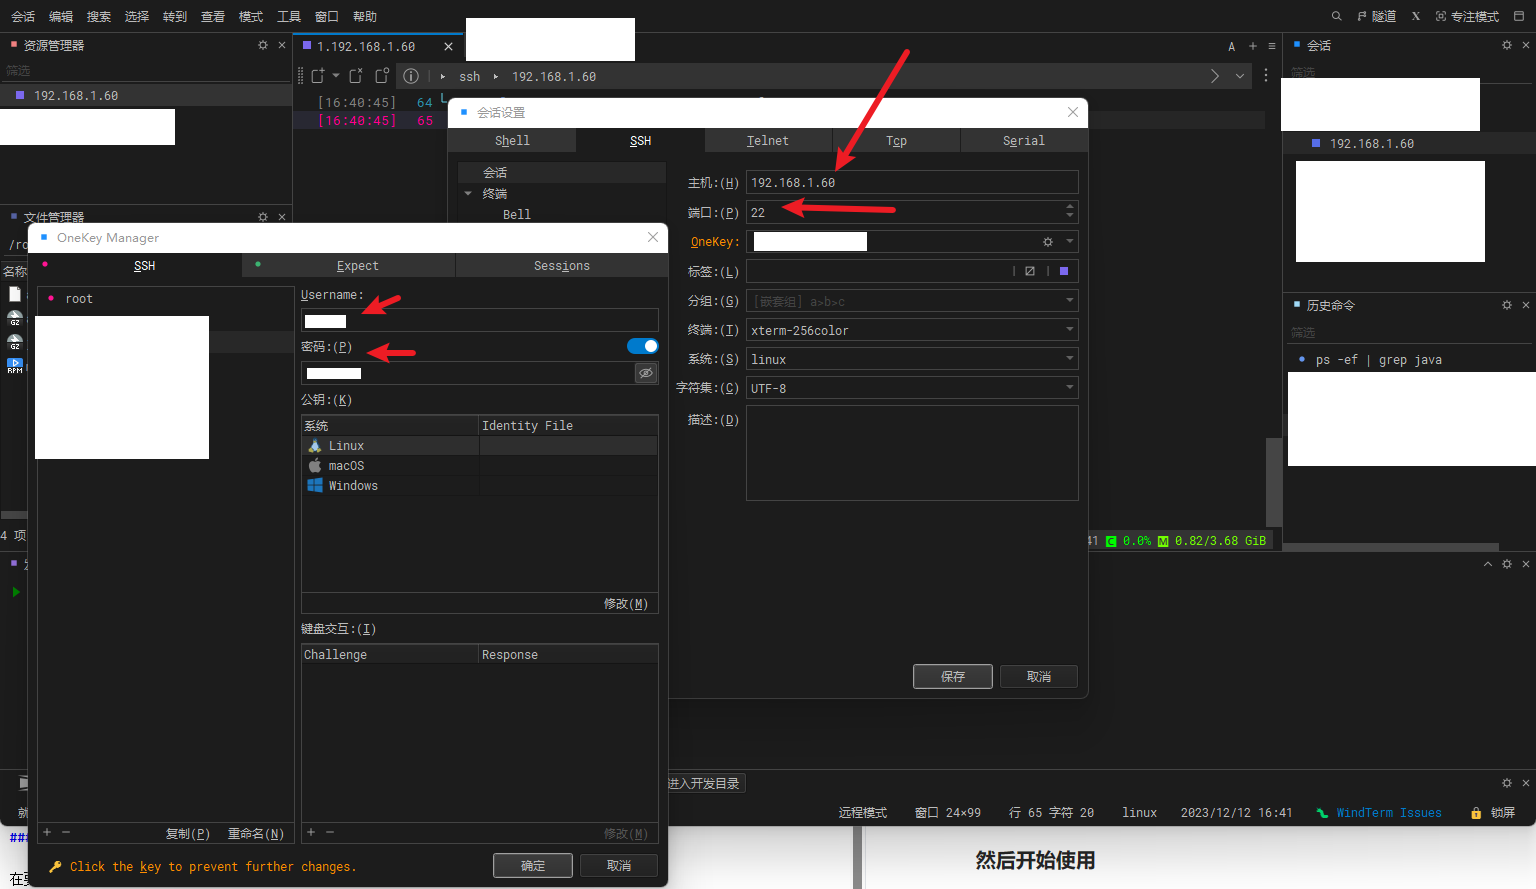
Task: Click the tab list hamburger icon
Action: [x=1272, y=46]
